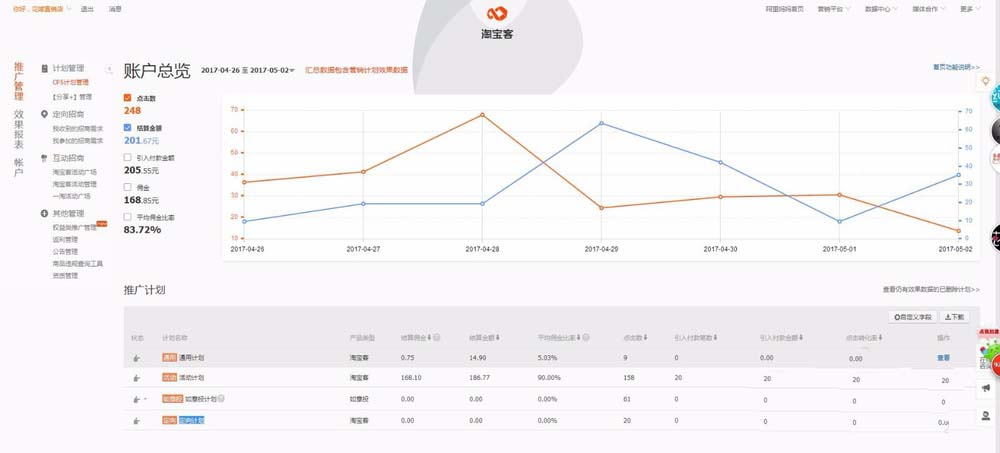Click 退出 logout link at top left

coord(87,9)
